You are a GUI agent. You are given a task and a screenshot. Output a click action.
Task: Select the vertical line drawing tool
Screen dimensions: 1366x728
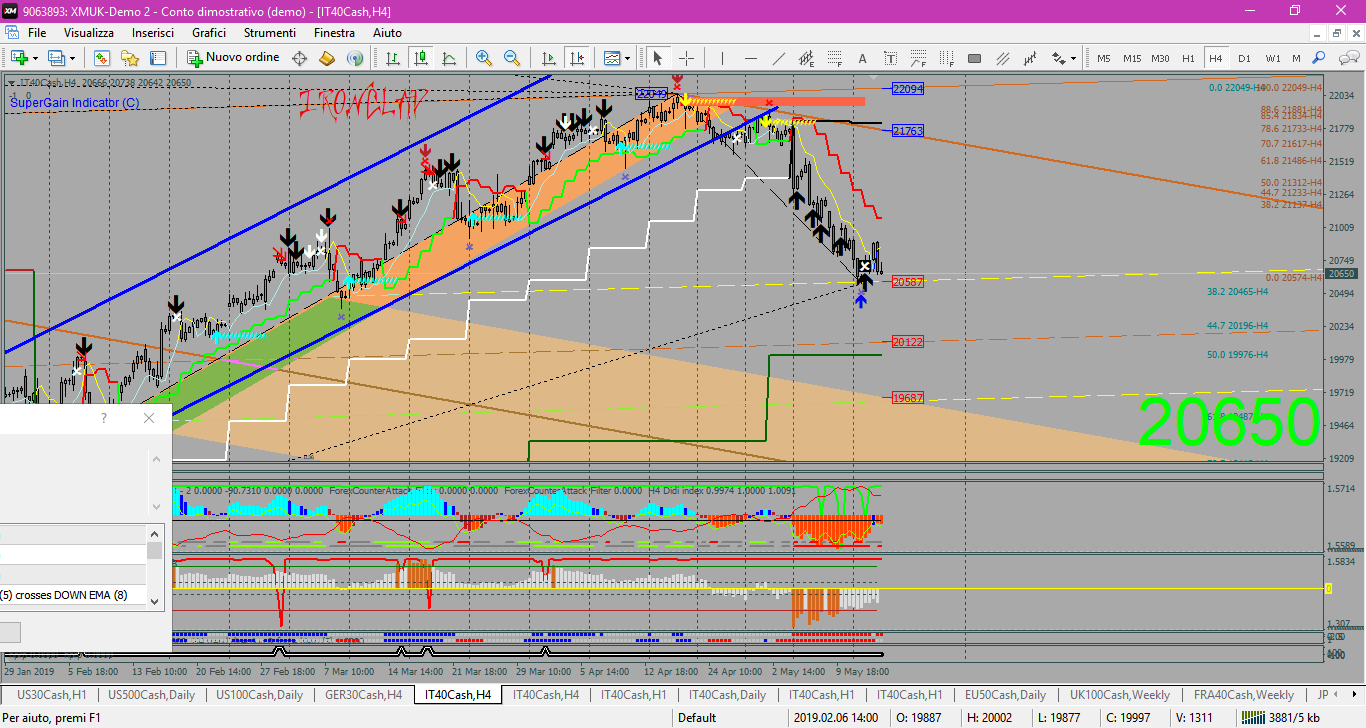(721, 58)
